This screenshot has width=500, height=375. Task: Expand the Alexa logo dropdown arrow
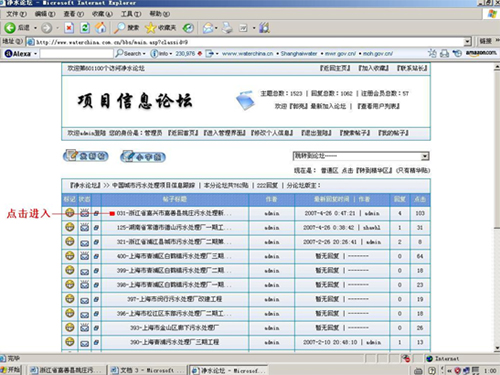(35, 54)
